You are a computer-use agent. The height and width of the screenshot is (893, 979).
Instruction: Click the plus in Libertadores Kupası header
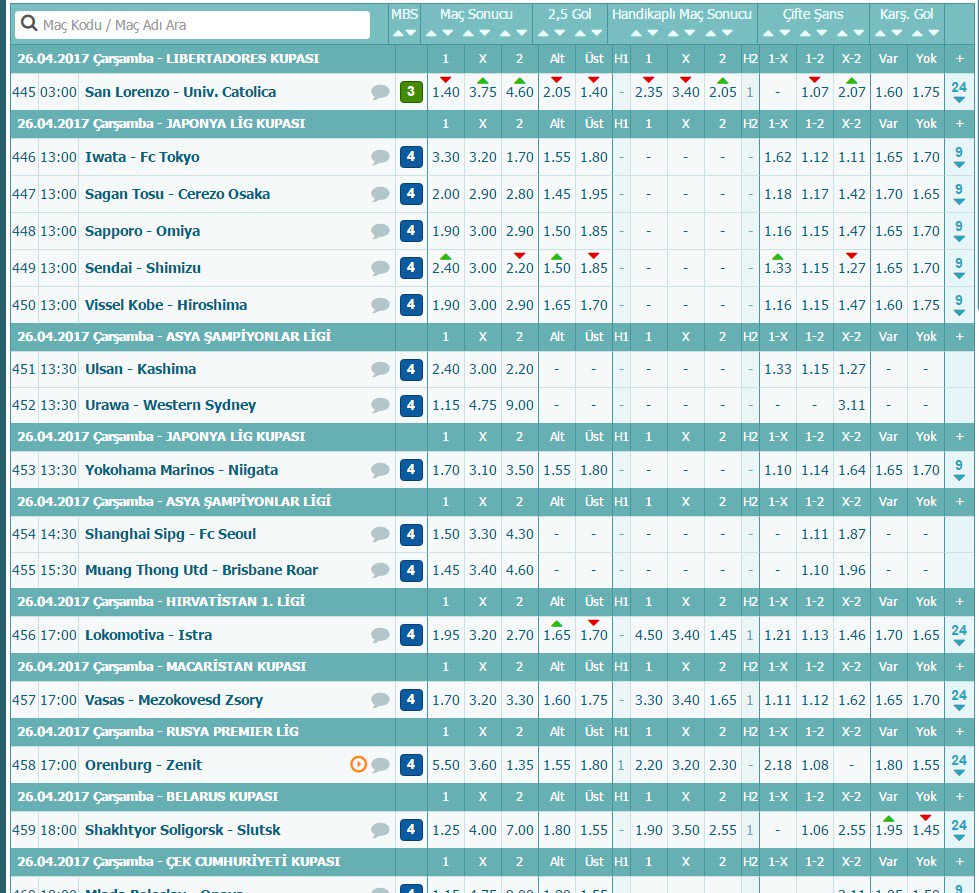tap(960, 59)
